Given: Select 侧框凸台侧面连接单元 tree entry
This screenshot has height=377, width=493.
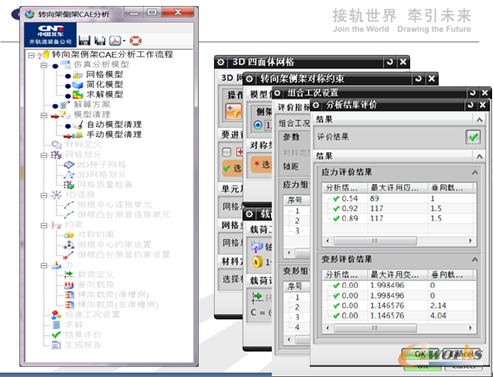Looking at the screenshot, I should tap(124, 215).
